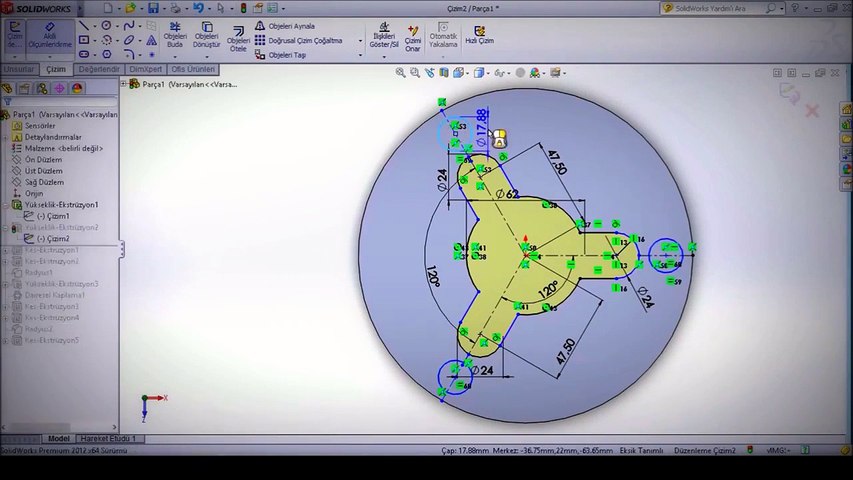The width and height of the screenshot is (853, 480).
Task: Click the Save icon in title bar
Action: (x=153, y=8)
